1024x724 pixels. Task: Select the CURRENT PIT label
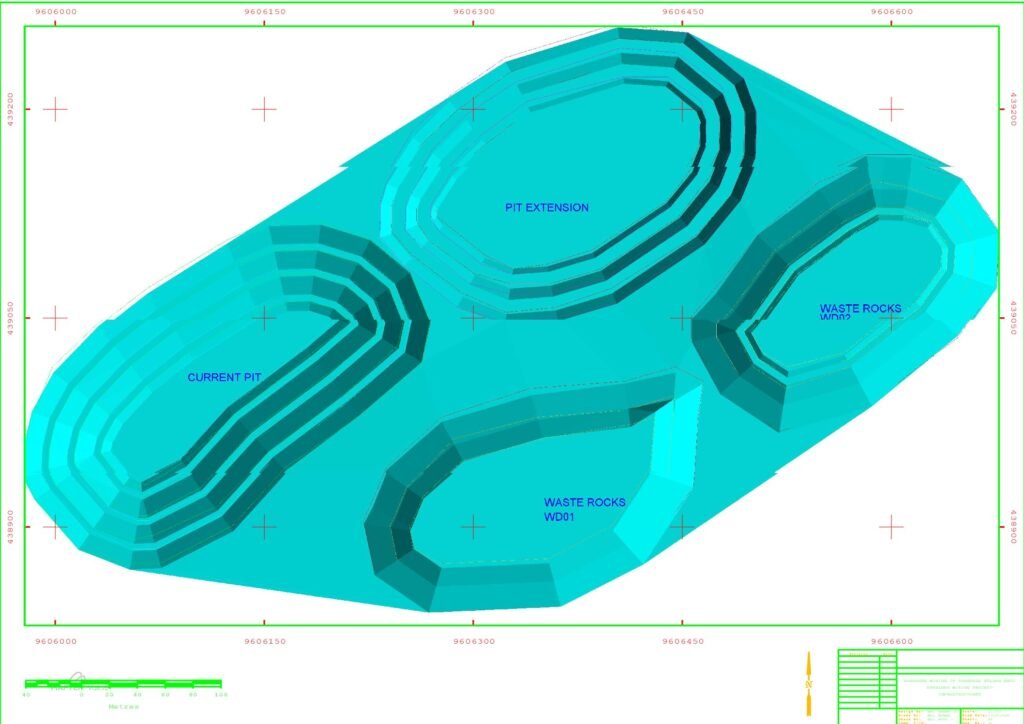click(224, 378)
